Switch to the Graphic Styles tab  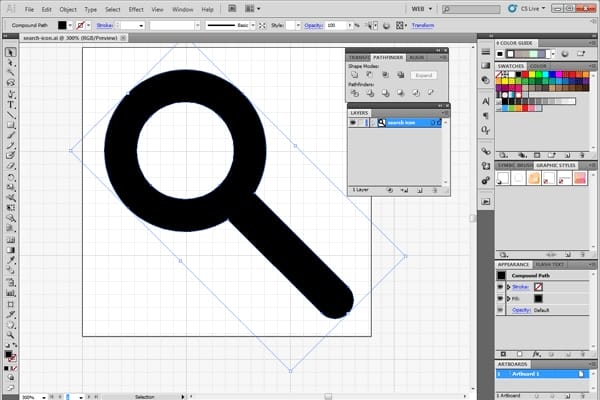pos(556,165)
